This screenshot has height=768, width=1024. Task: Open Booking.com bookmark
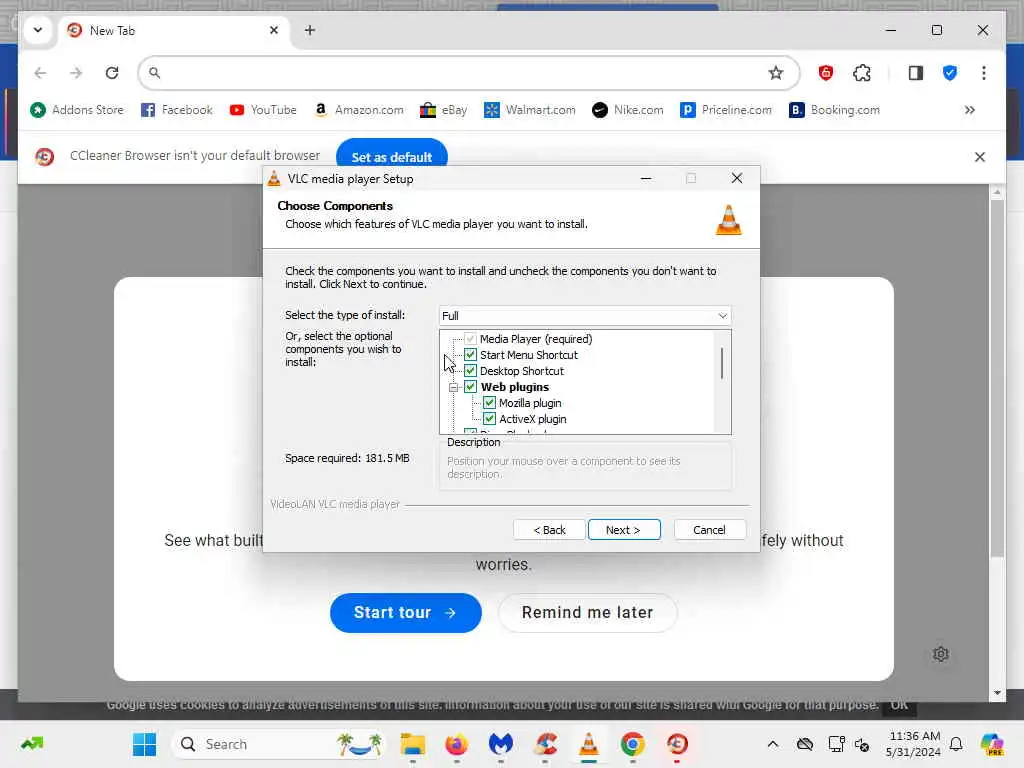tap(835, 110)
